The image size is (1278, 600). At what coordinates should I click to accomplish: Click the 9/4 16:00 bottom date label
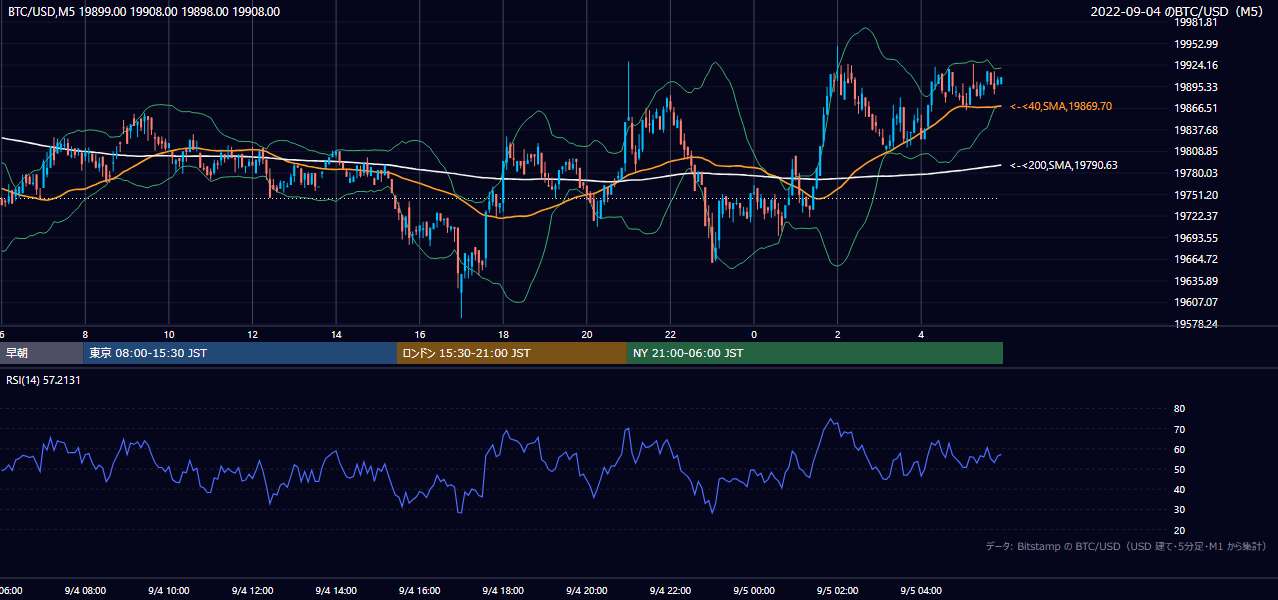point(419,591)
